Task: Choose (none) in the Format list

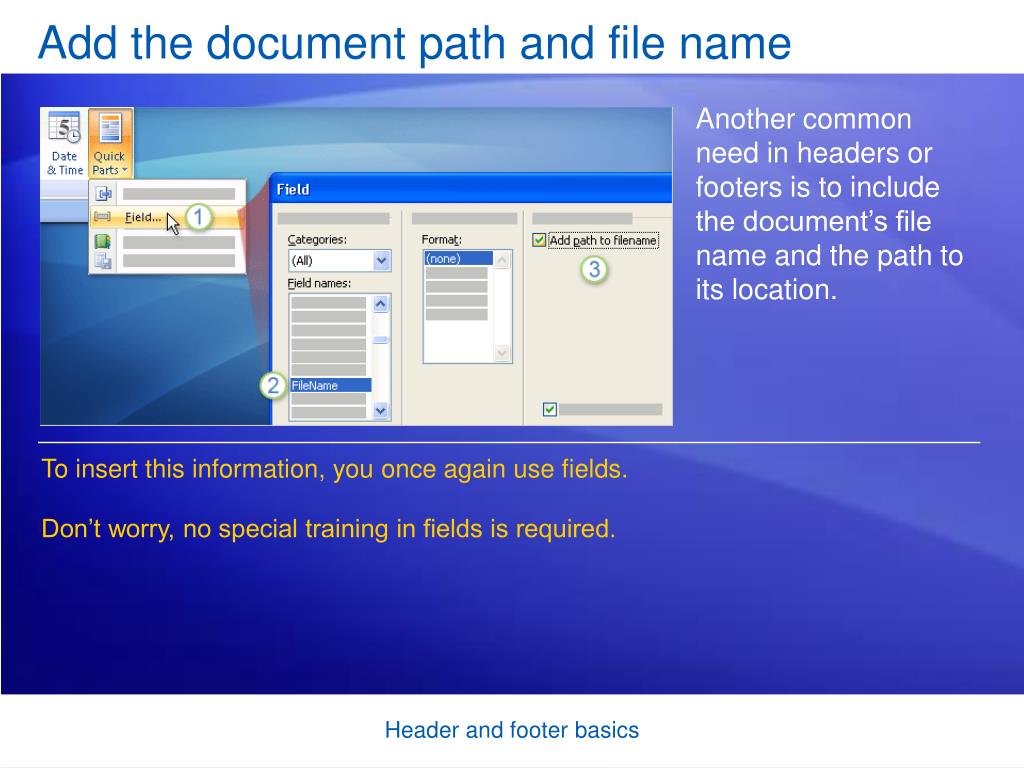Action: pyautogui.click(x=458, y=258)
